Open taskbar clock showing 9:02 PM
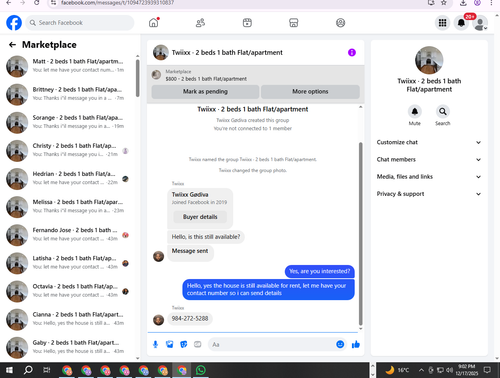This screenshot has width=500, height=378. point(466,370)
